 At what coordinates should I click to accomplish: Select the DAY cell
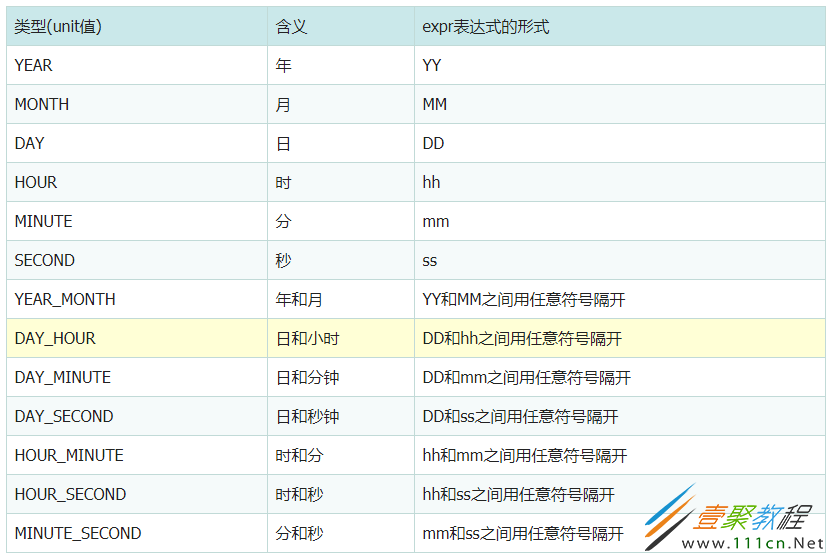pos(137,143)
